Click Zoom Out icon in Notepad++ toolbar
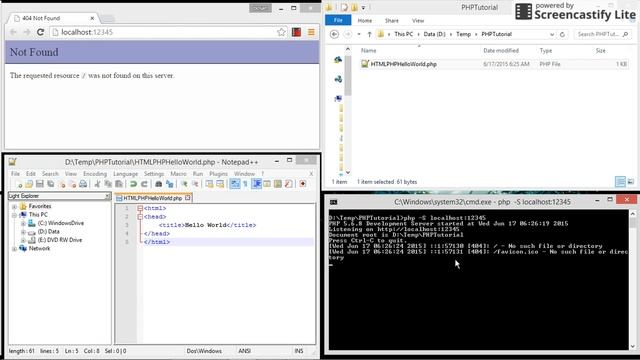This screenshot has height=360, width=640. coord(195,184)
